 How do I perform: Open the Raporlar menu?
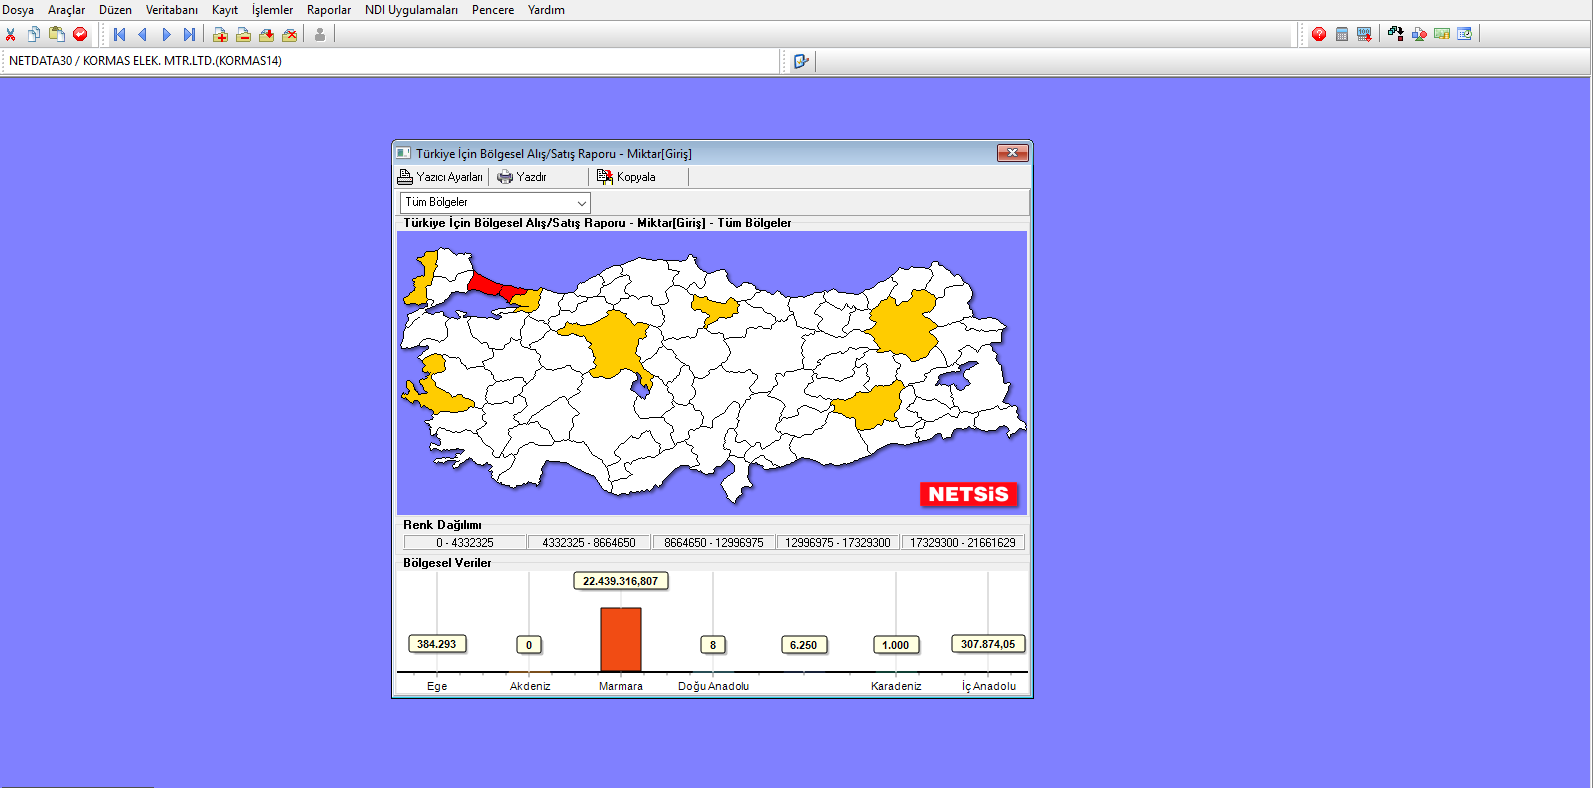[x=329, y=10]
